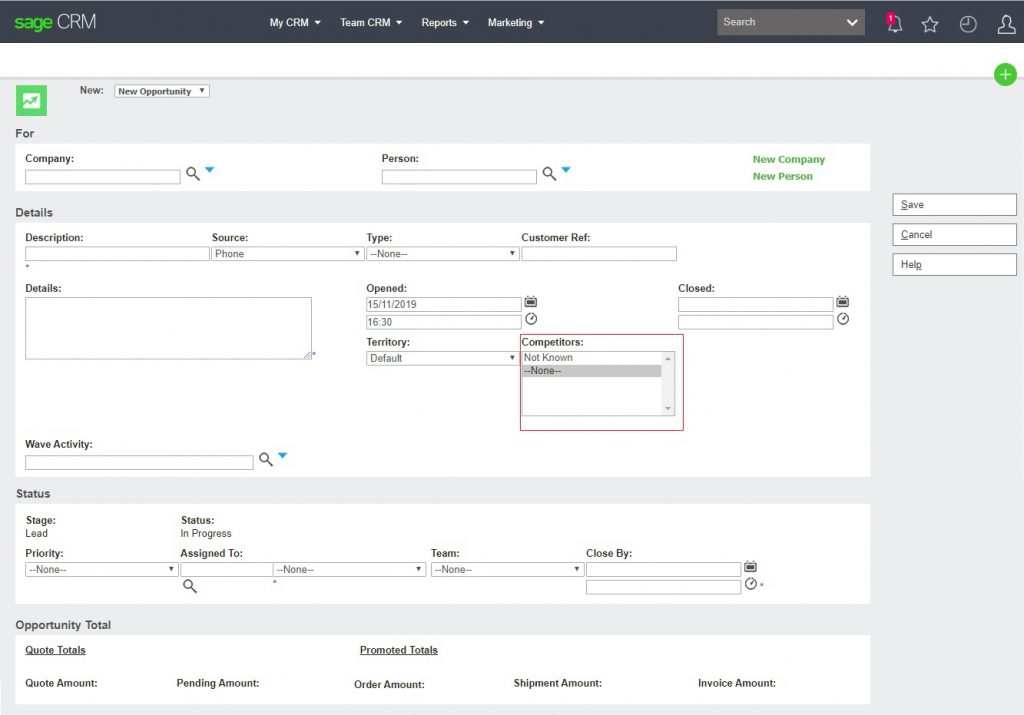Open the Team dropdown
Image resolution: width=1024 pixels, height=715 pixels.
(x=507, y=570)
